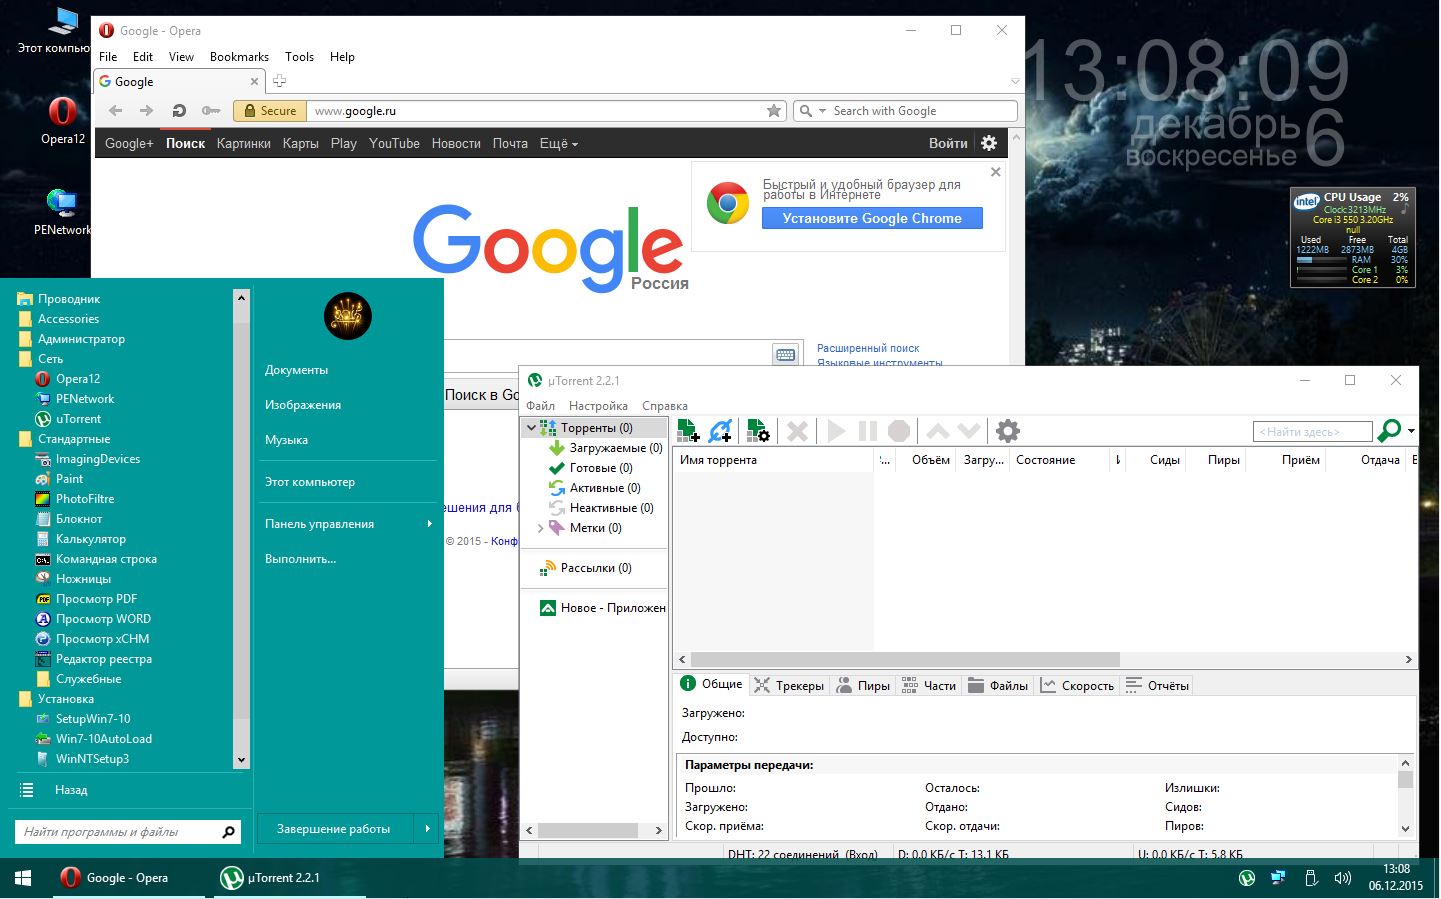Open the Настройка menu in µTorrent

click(x=598, y=406)
